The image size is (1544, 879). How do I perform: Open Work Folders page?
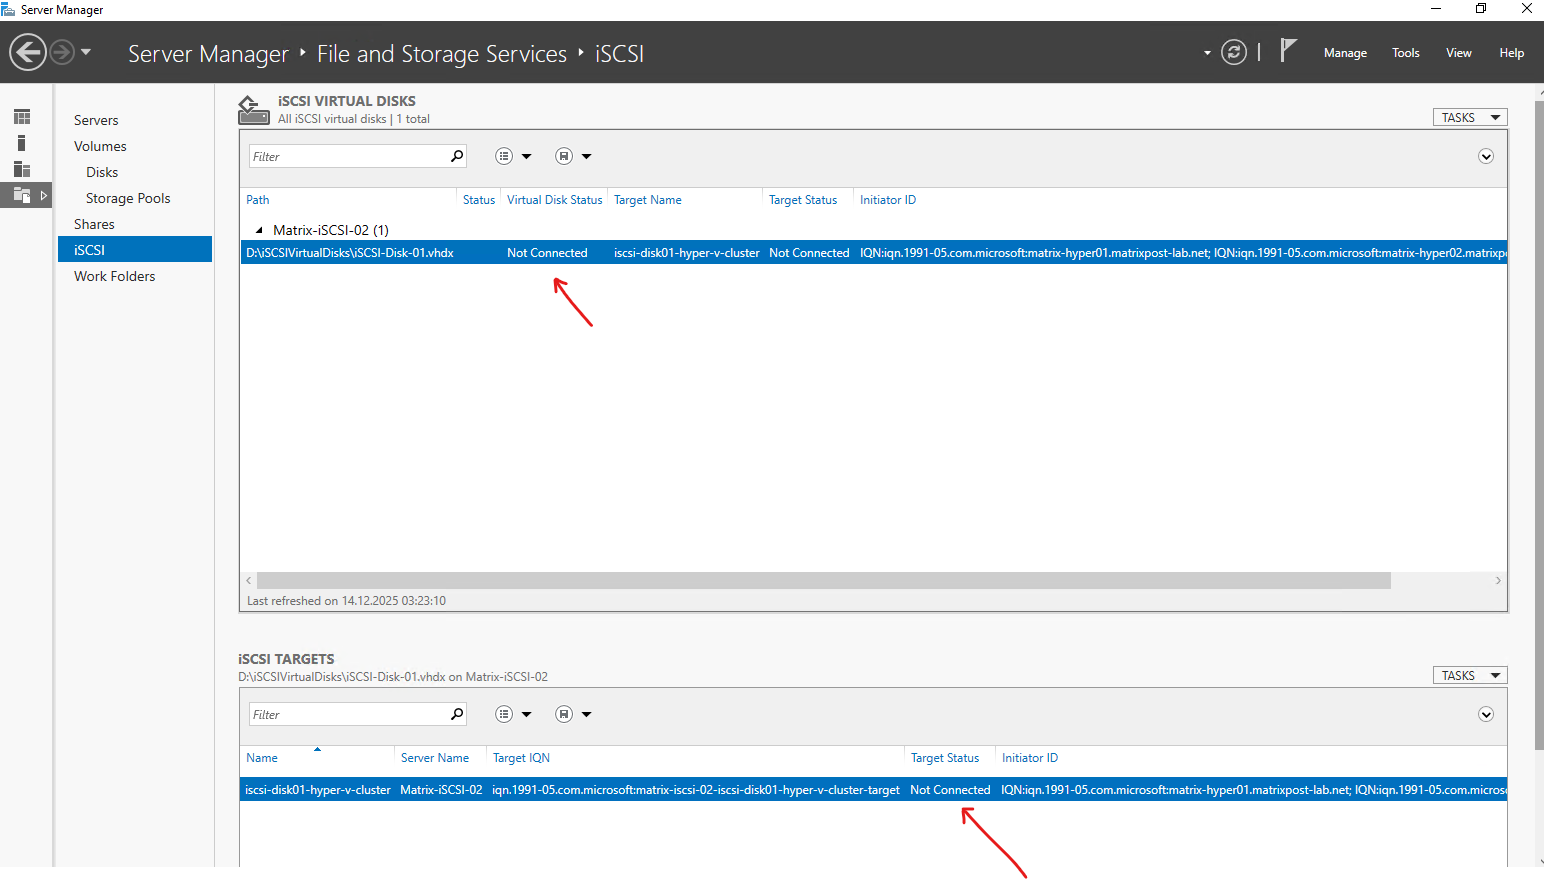click(115, 276)
